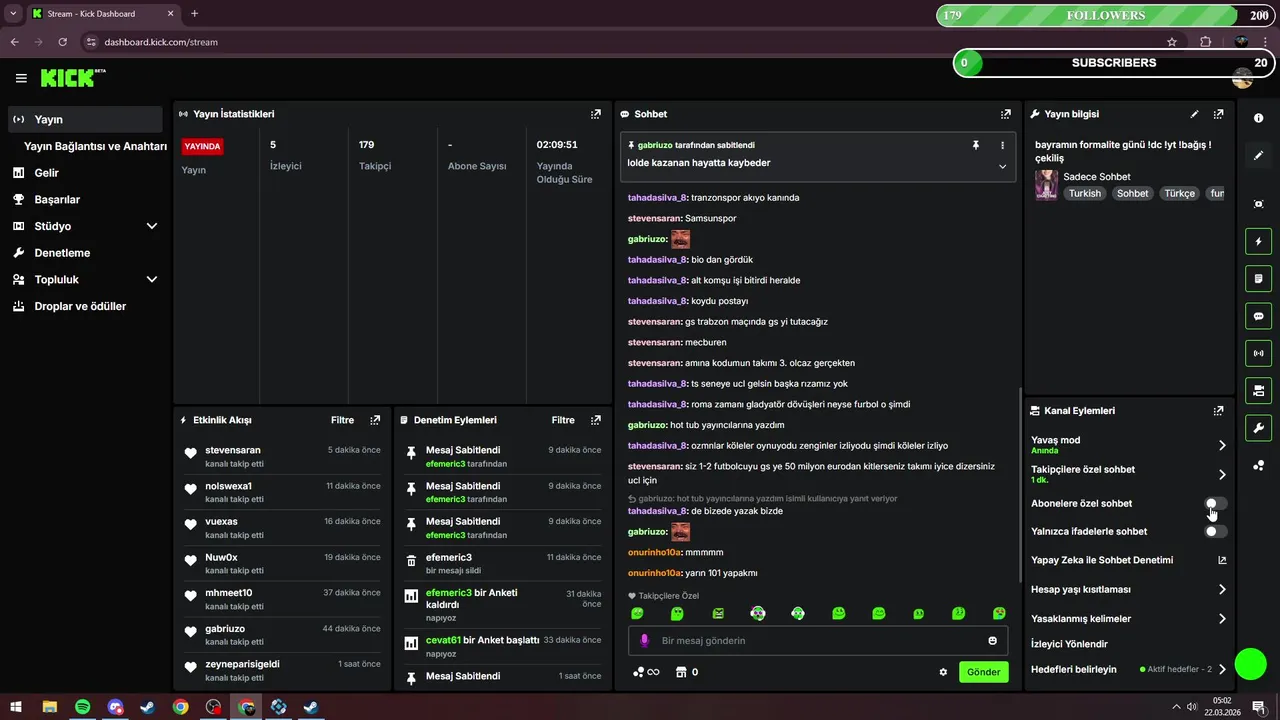
Task: Select Yayın in the left sidebar
Action: [x=85, y=119]
